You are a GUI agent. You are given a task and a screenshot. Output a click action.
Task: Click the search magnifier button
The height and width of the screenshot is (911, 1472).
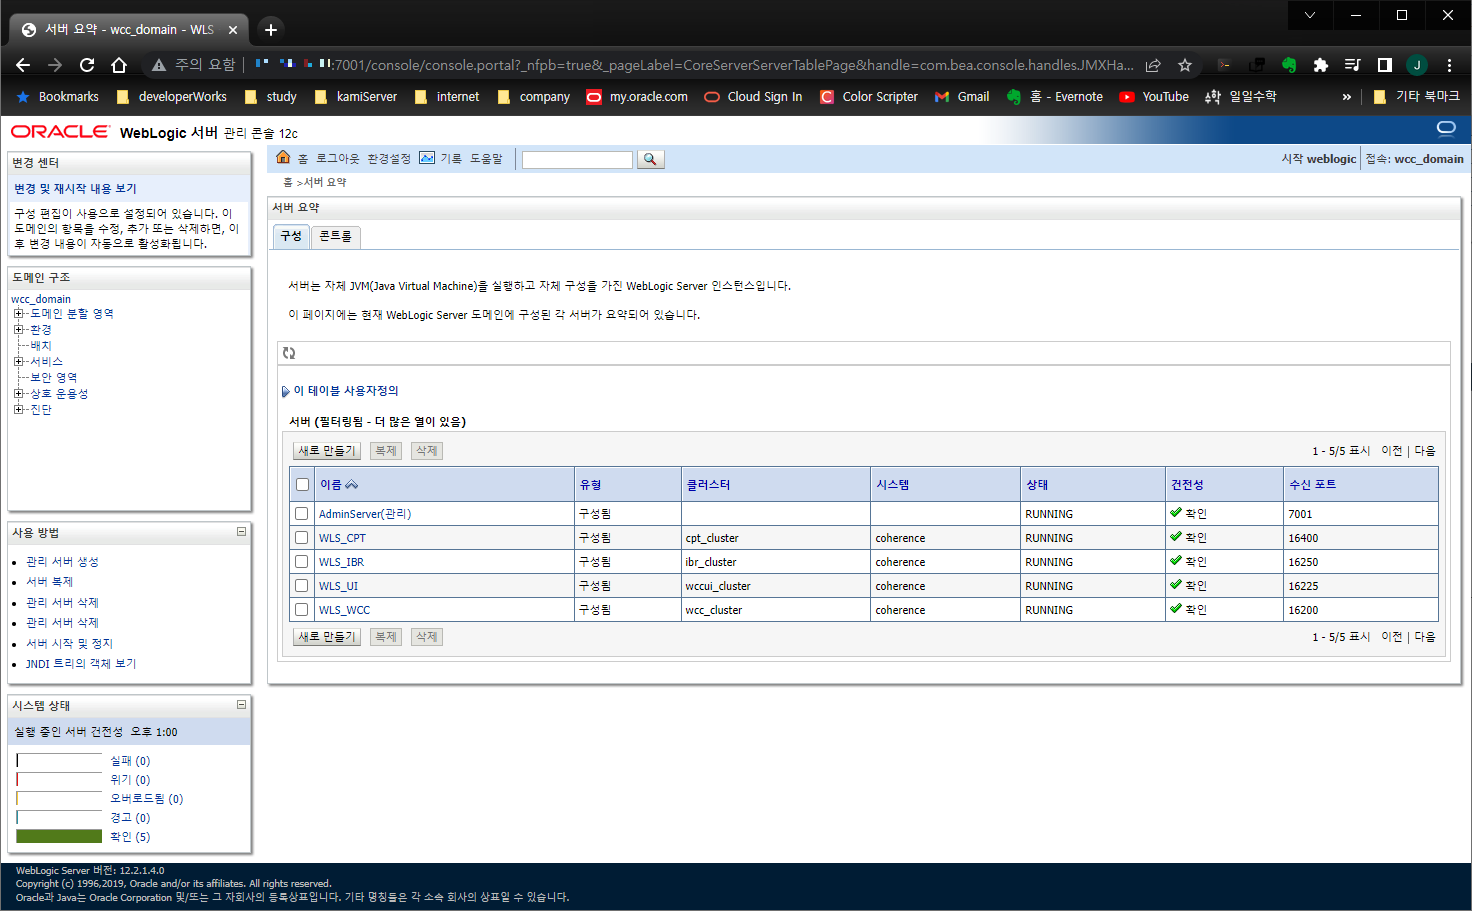[650, 159]
